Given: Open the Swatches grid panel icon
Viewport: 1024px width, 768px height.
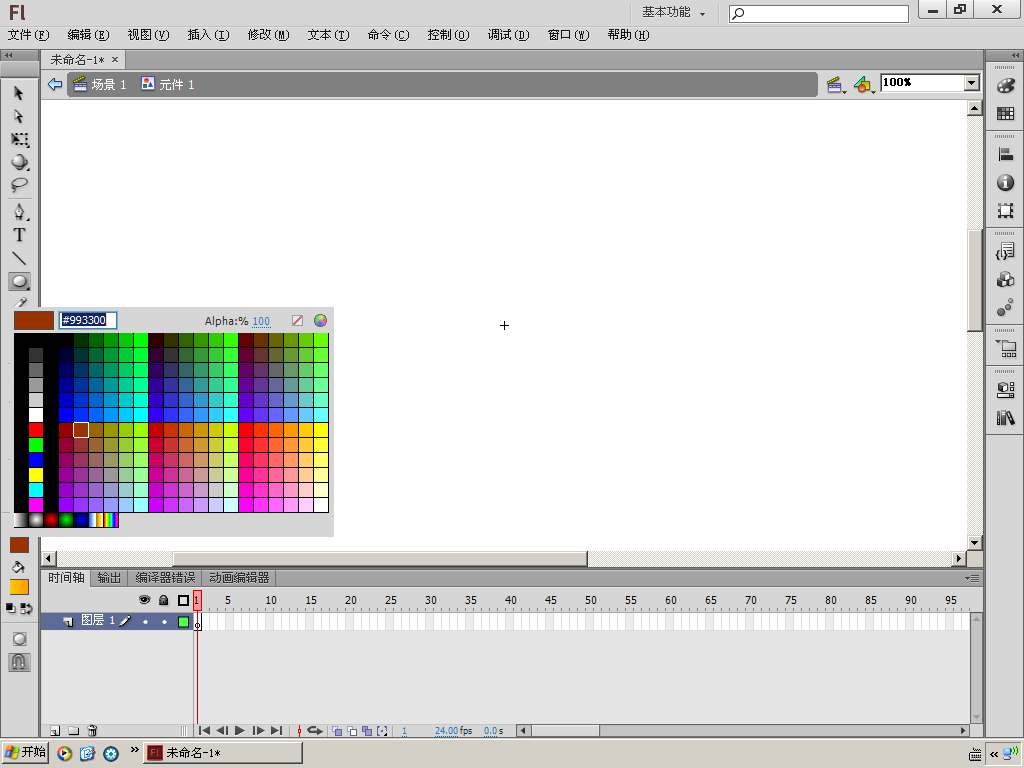Looking at the screenshot, I should (x=1006, y=114).
